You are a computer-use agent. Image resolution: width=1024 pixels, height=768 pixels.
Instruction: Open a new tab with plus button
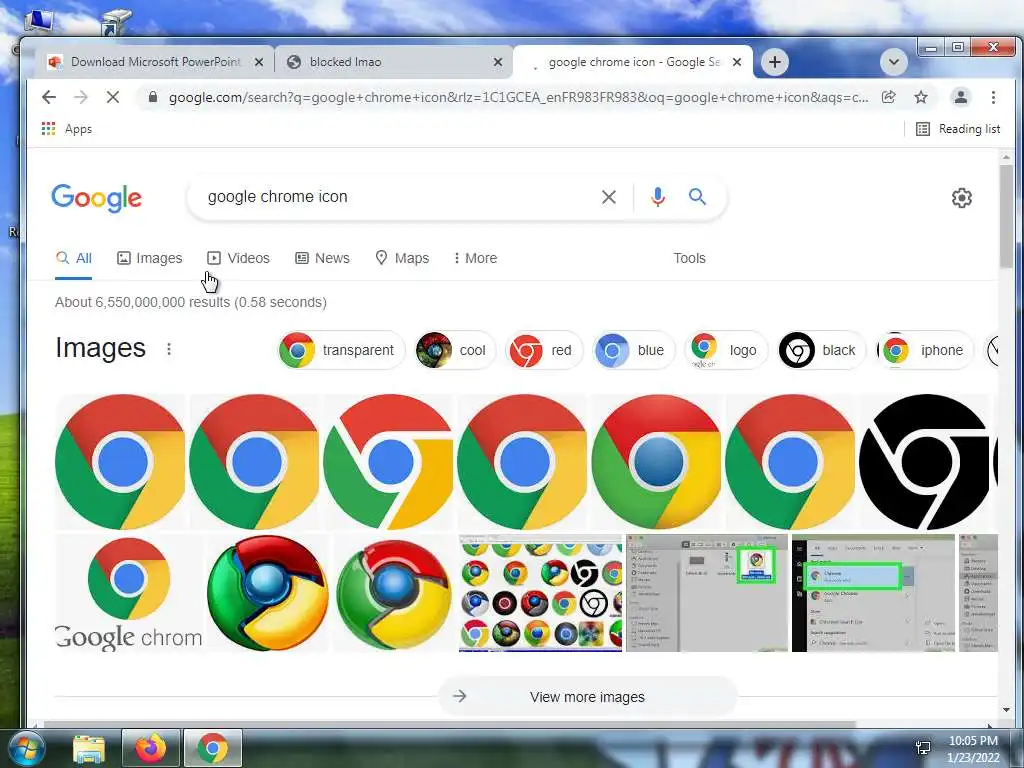[x=775, y=62]
